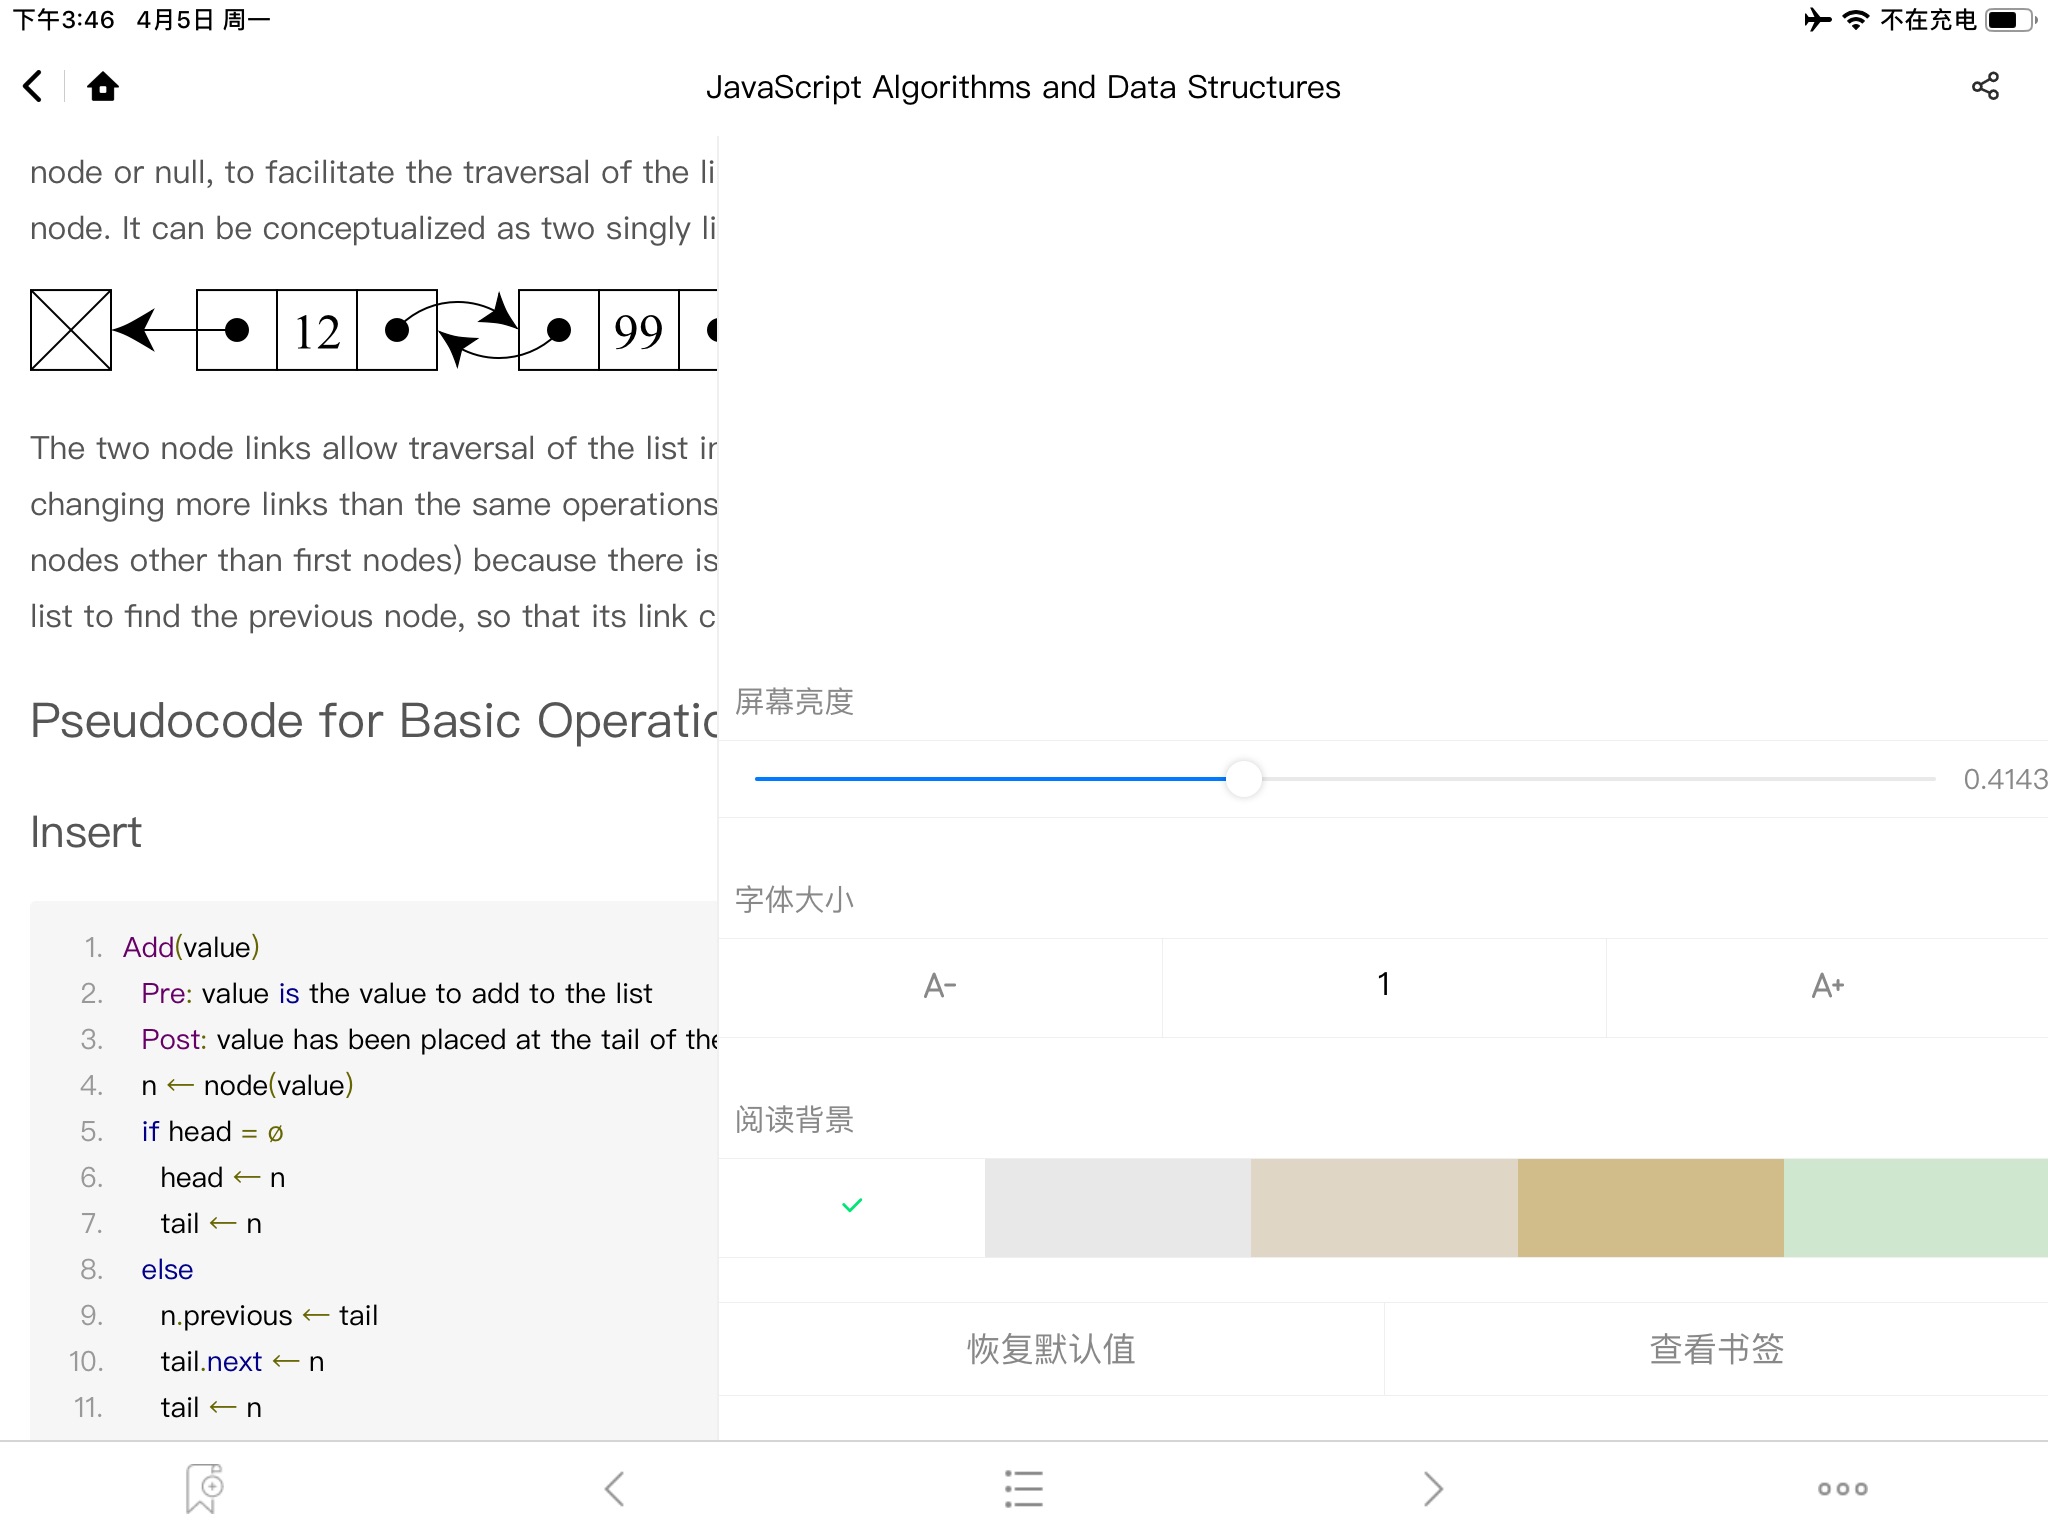
Task: Choose the light green reading background
Action: (1916, 1207)
